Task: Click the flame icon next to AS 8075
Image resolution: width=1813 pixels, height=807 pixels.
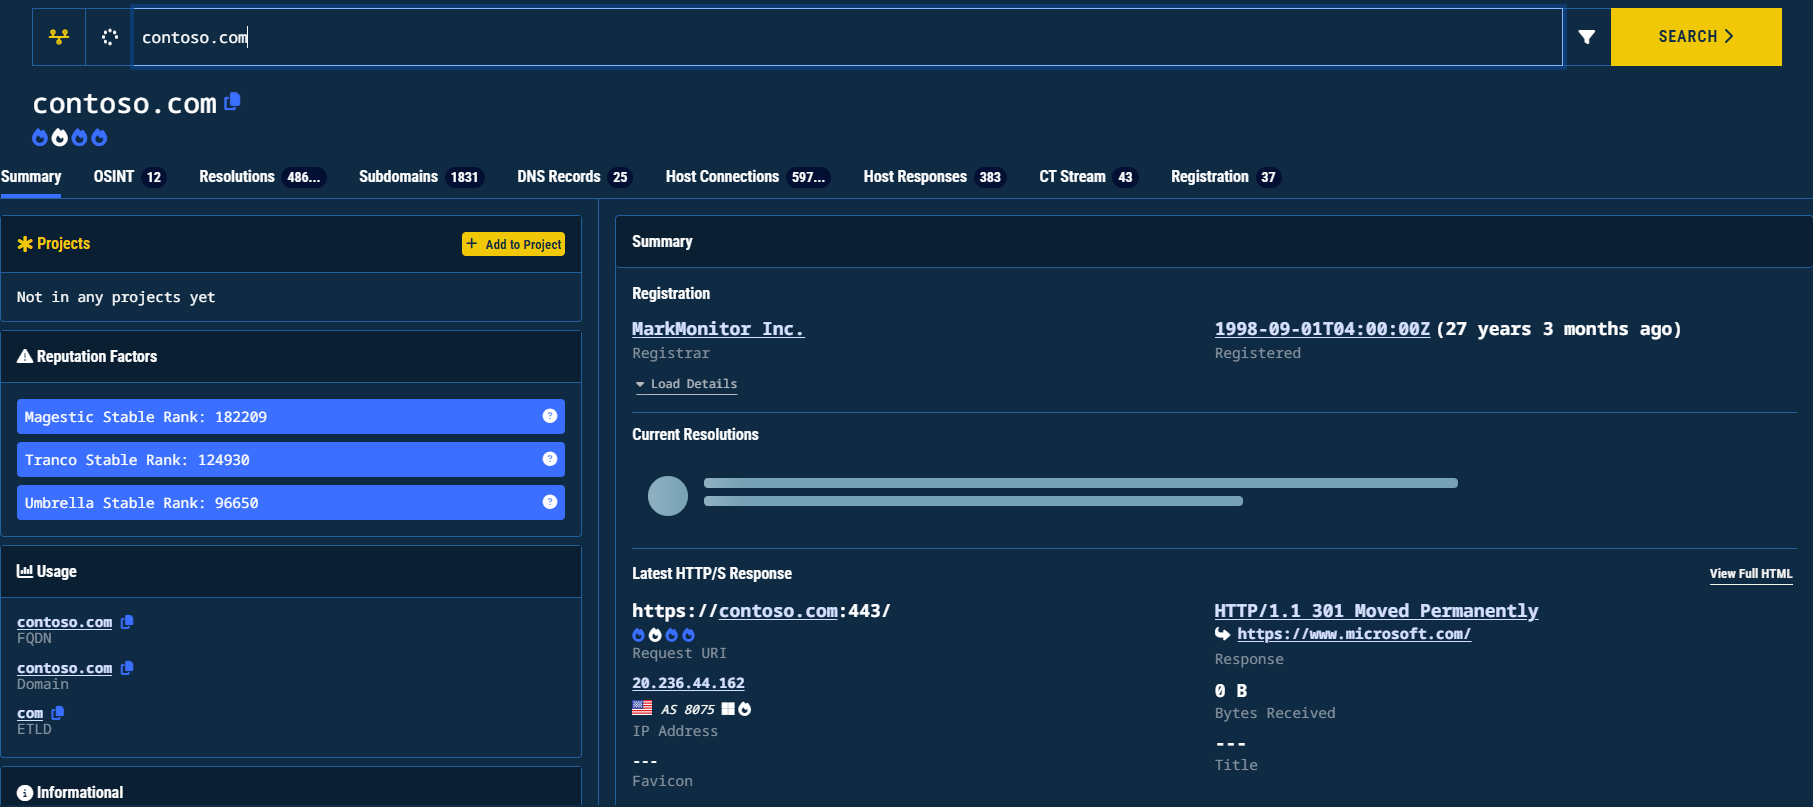Action: [745, 709]
